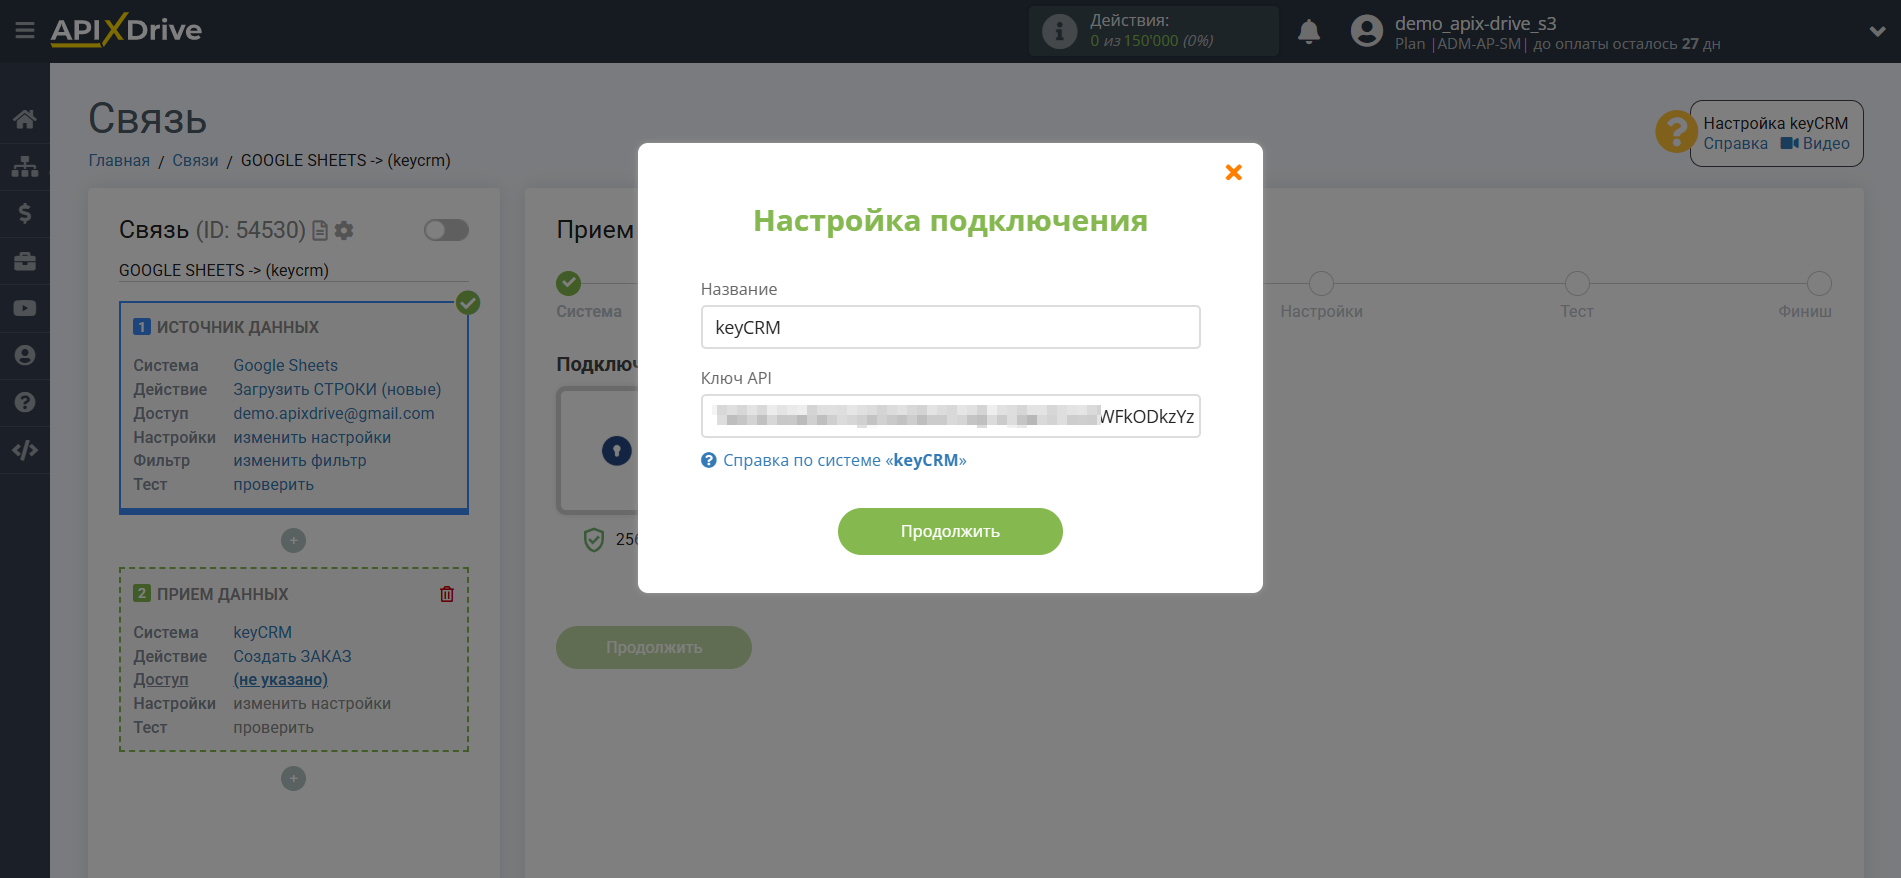Open Home icon in sidebar
This screenshot has width=1901, height=878.
[25, 119]
